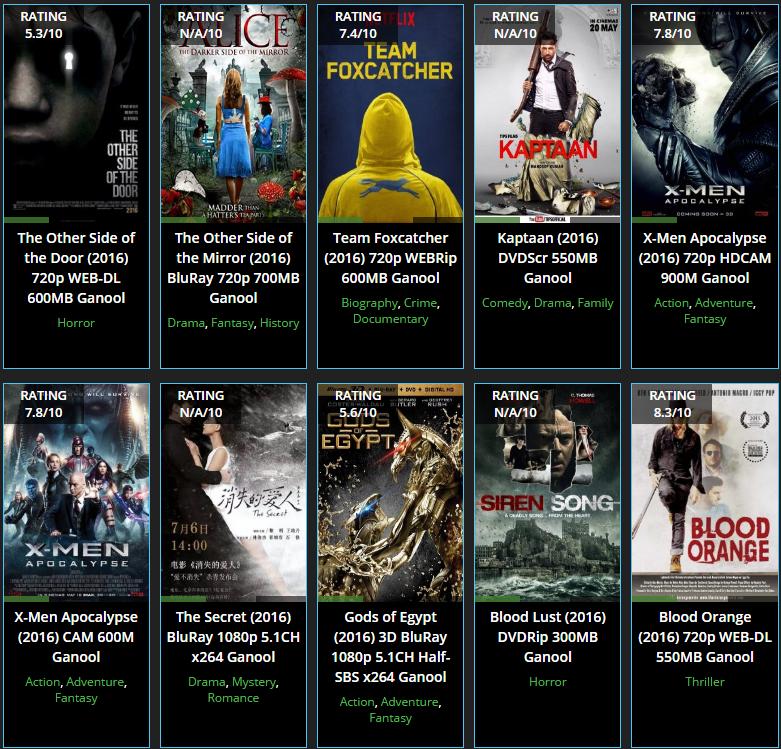Select Mystery genre under The Secret

(x=254, y=682)
